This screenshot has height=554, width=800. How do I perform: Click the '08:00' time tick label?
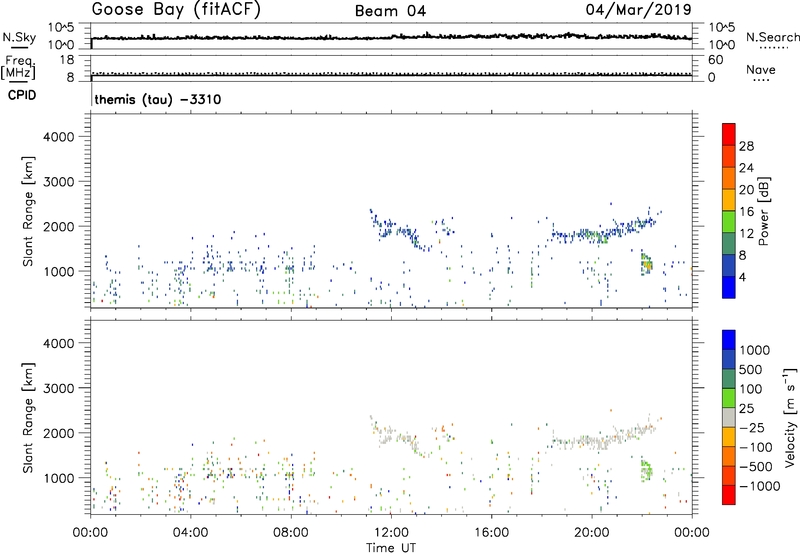[x=291, y=533]
